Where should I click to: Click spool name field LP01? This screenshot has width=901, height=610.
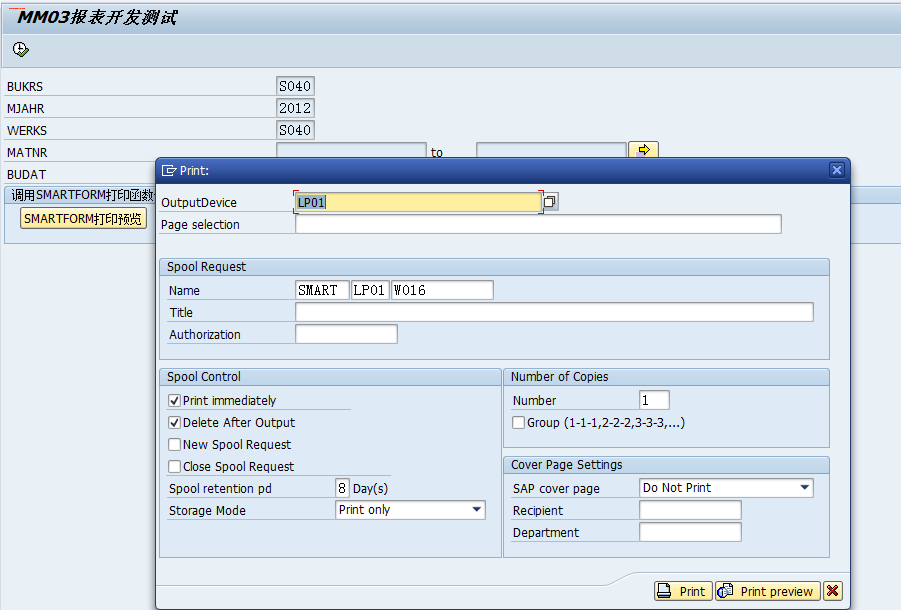(369, 290)
